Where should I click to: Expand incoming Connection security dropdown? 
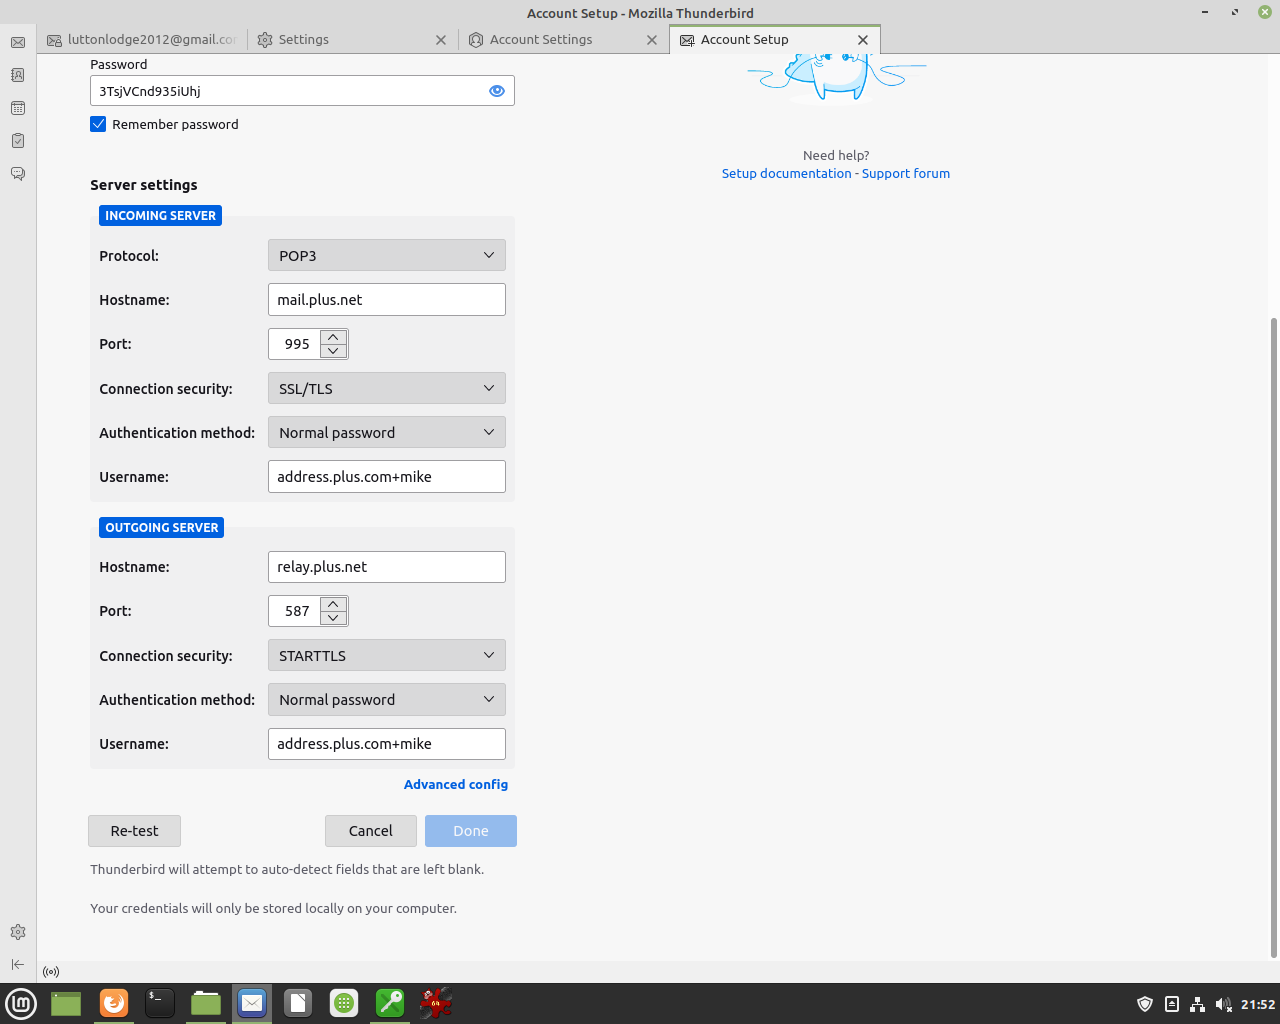(x=386, y=389)
